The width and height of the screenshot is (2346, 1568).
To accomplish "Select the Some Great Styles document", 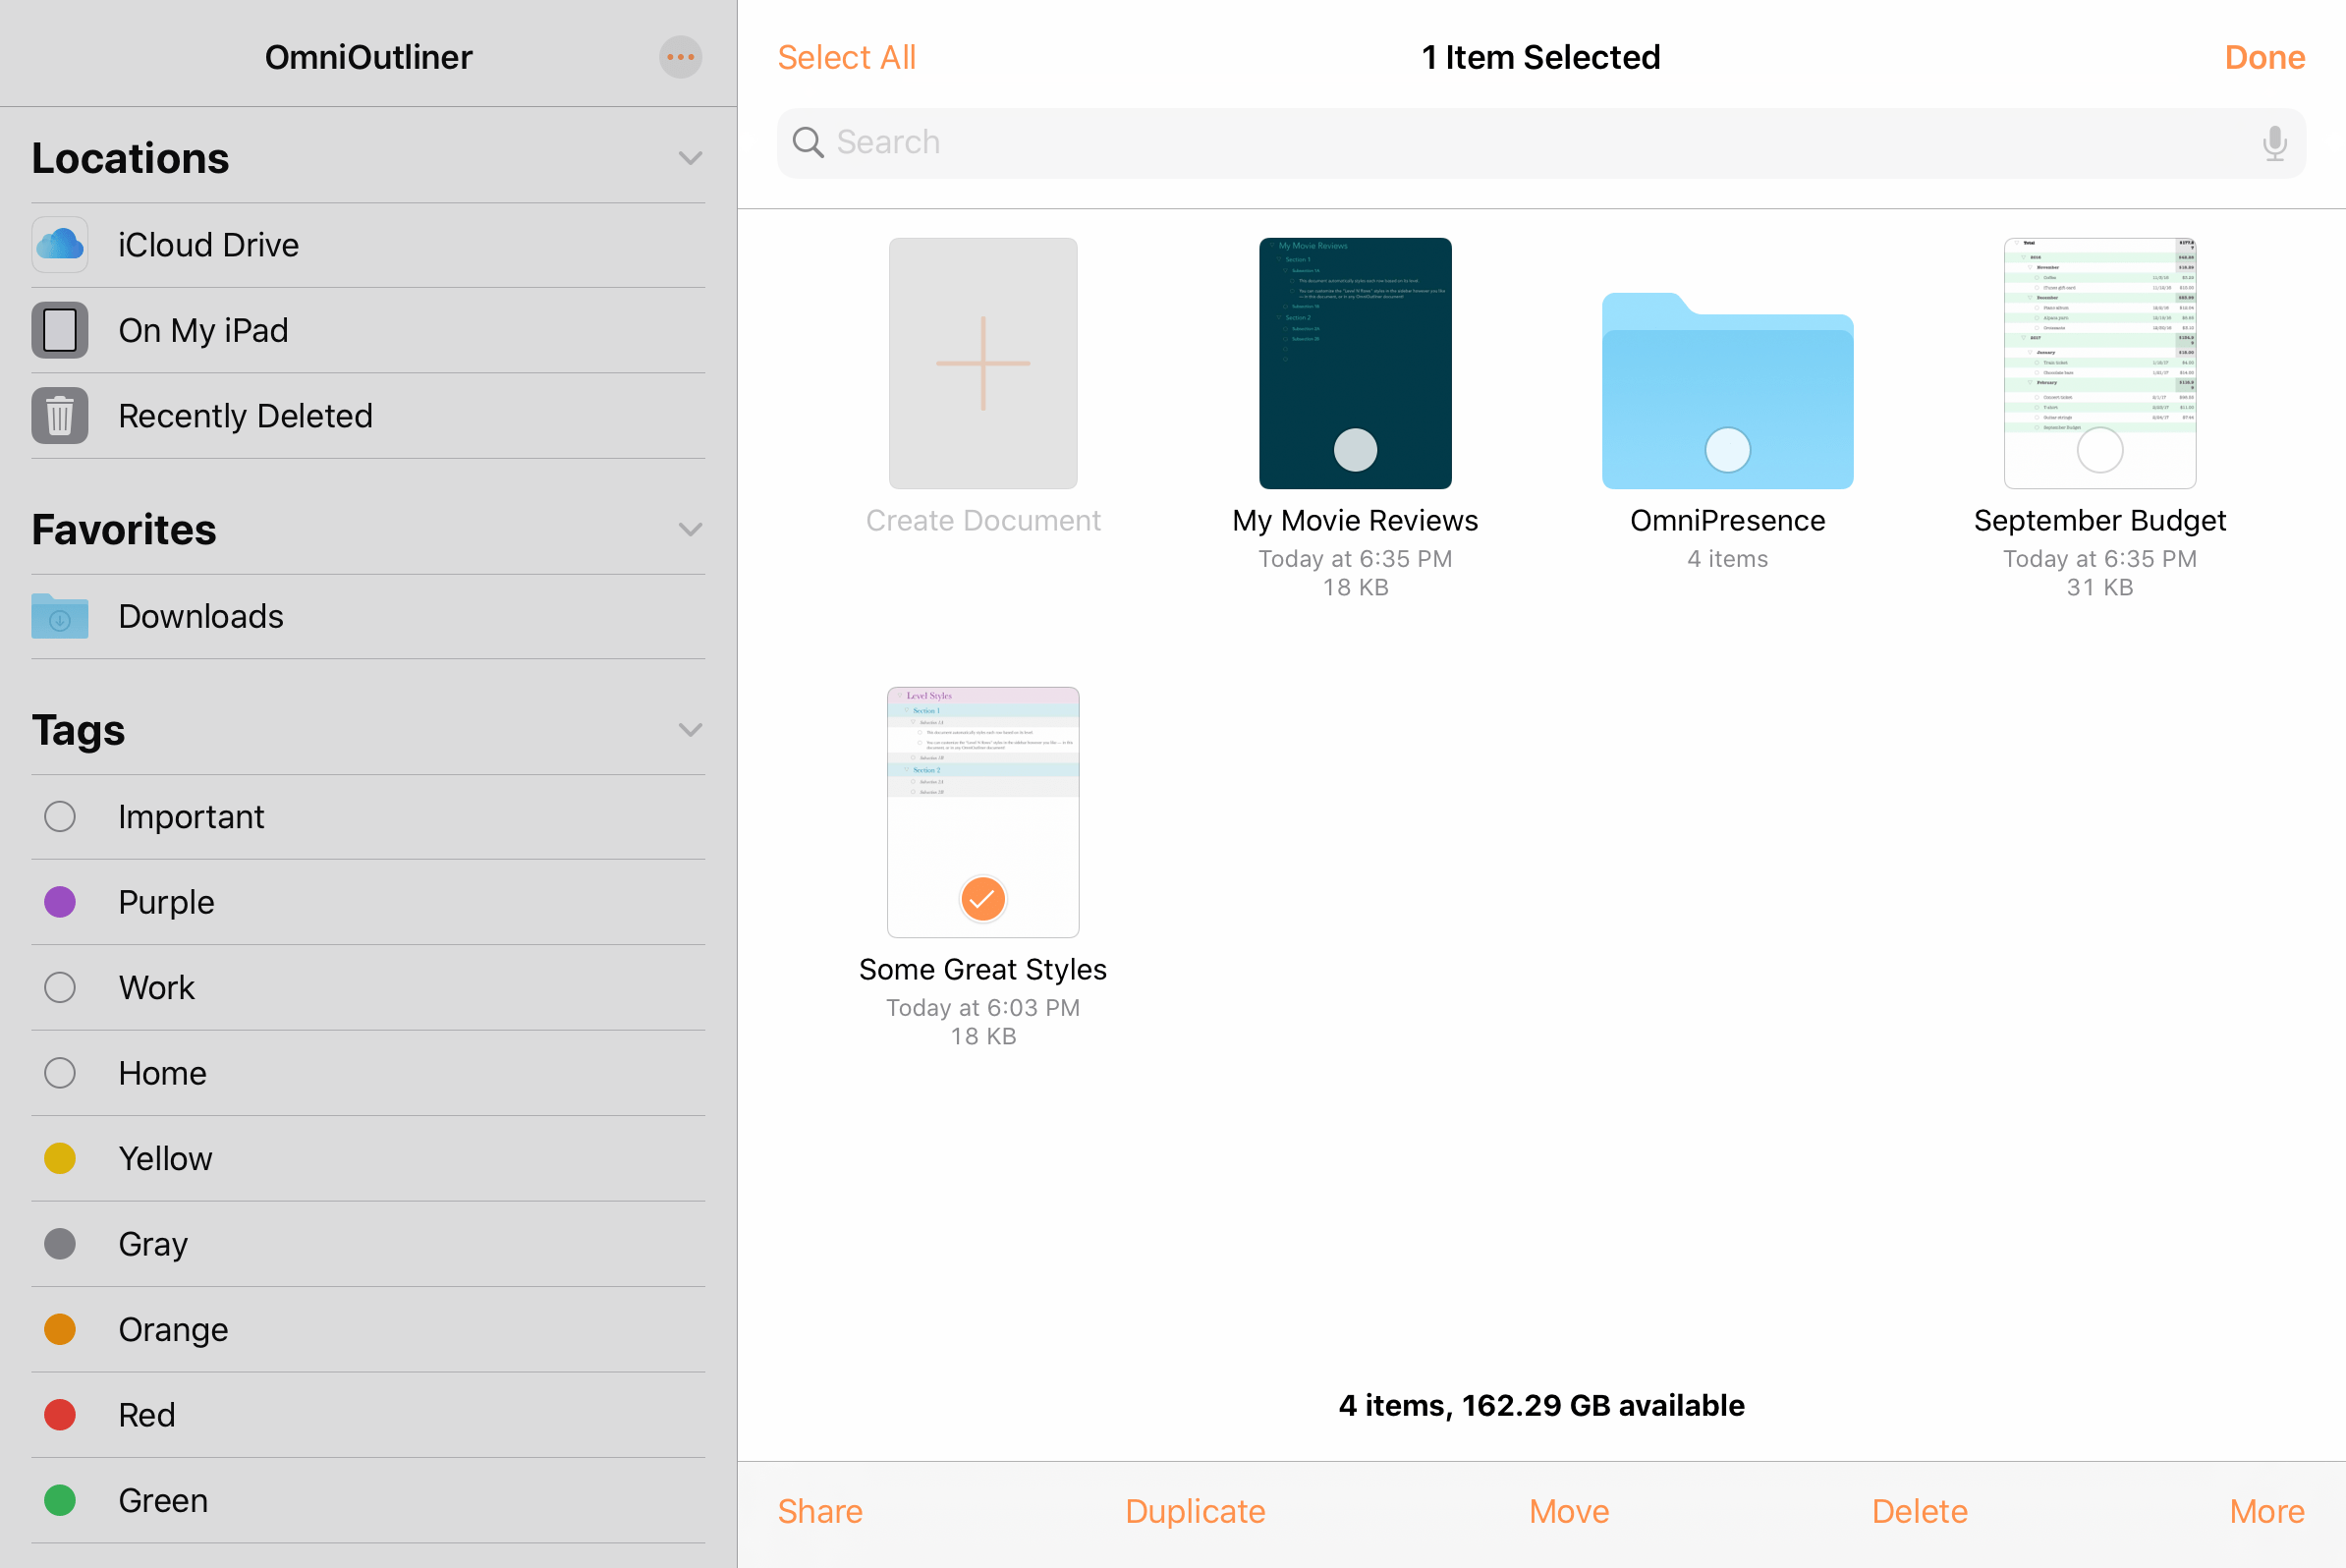I will pyautogui.click(x=983, y=811).
